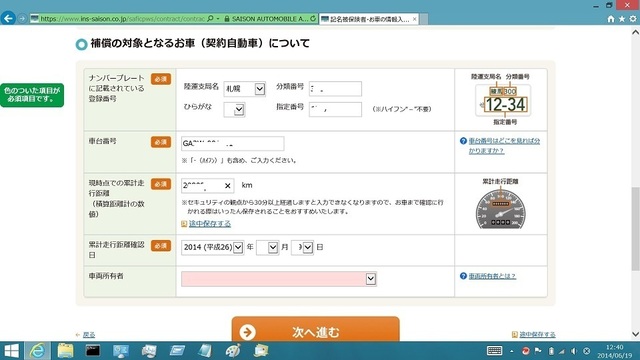
Task: Click help icon beside 車両所有者 link
Action: (463, 276)
